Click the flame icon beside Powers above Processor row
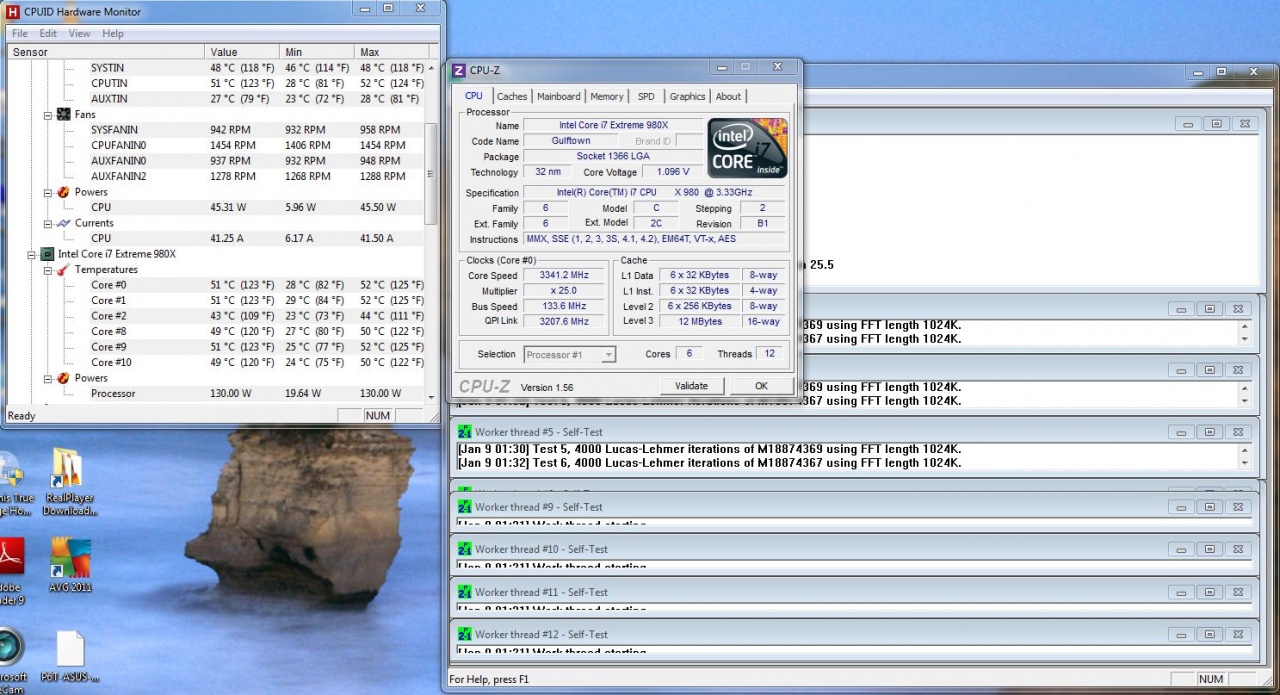 pos(64,378)
